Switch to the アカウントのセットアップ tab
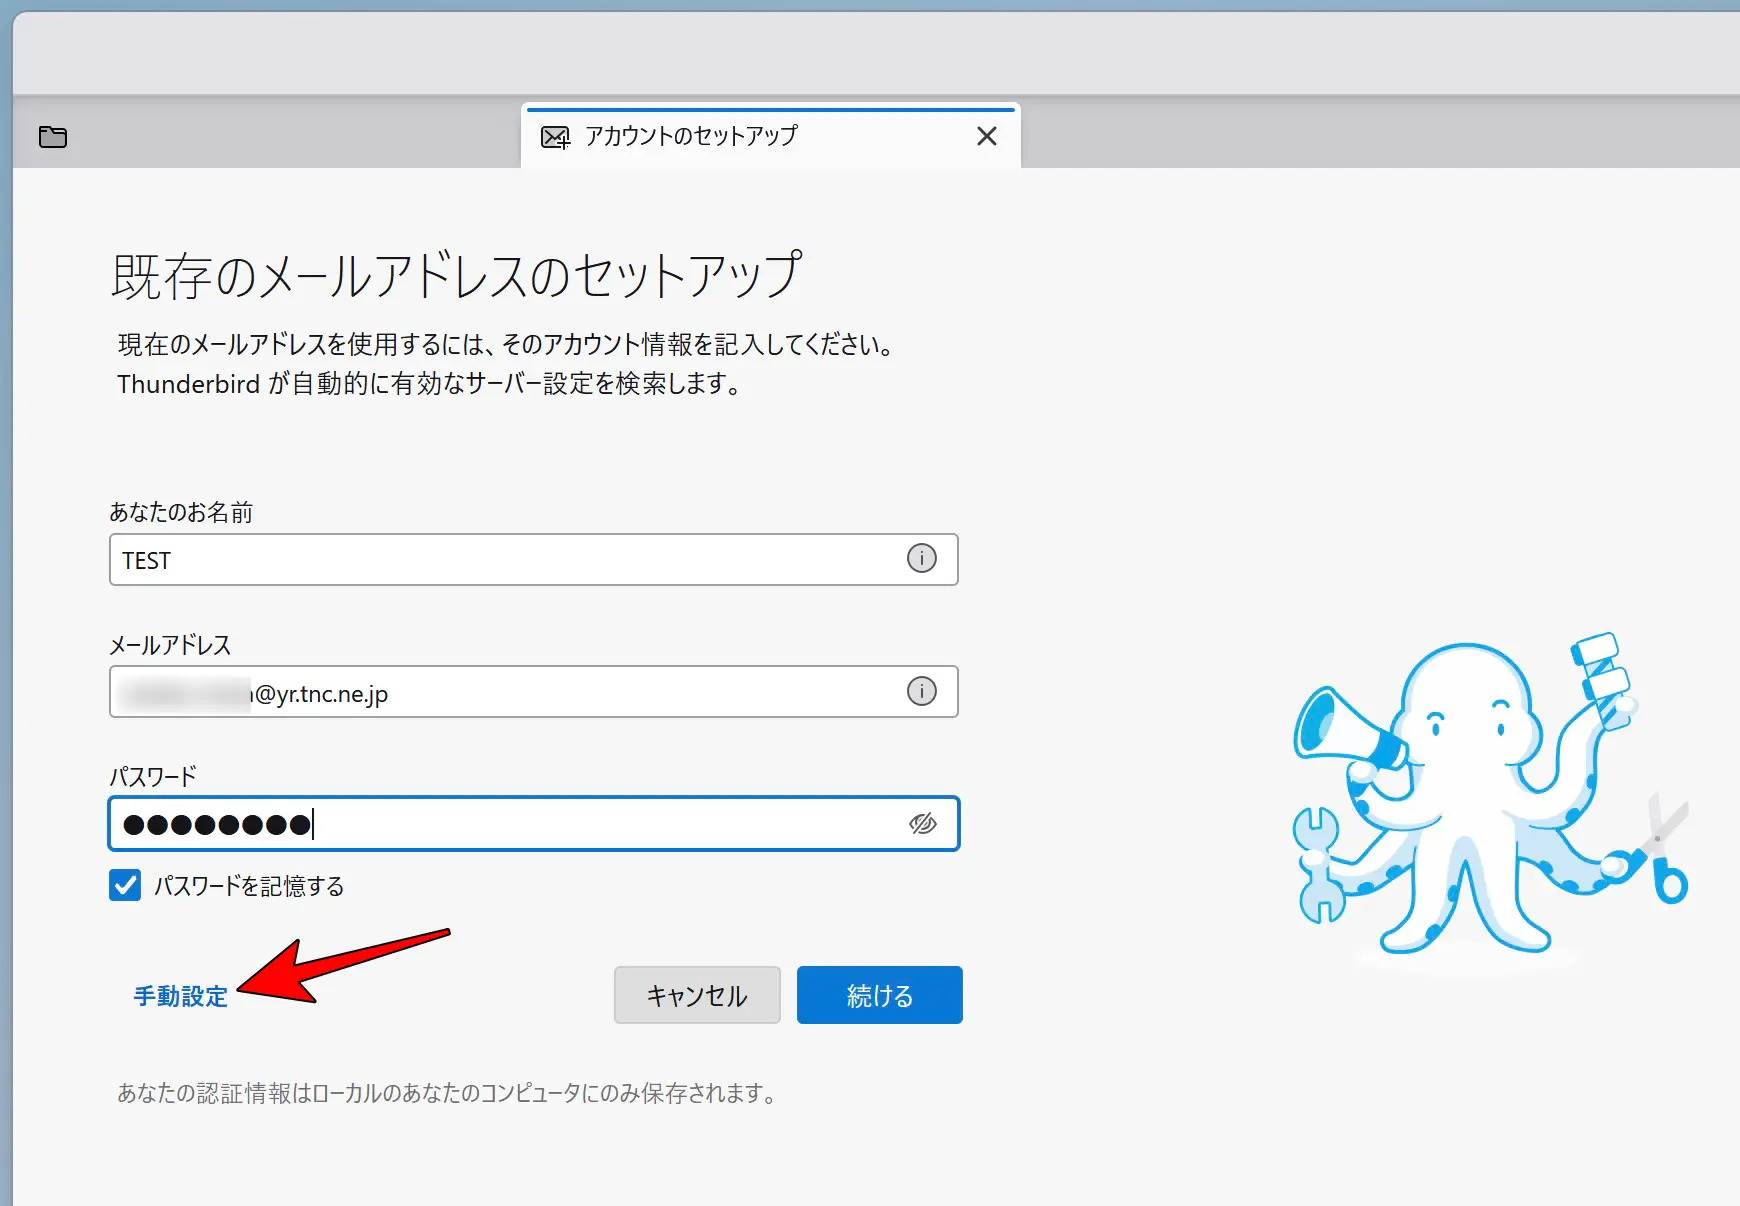Screen dimensions: 1740x1206 691,136
